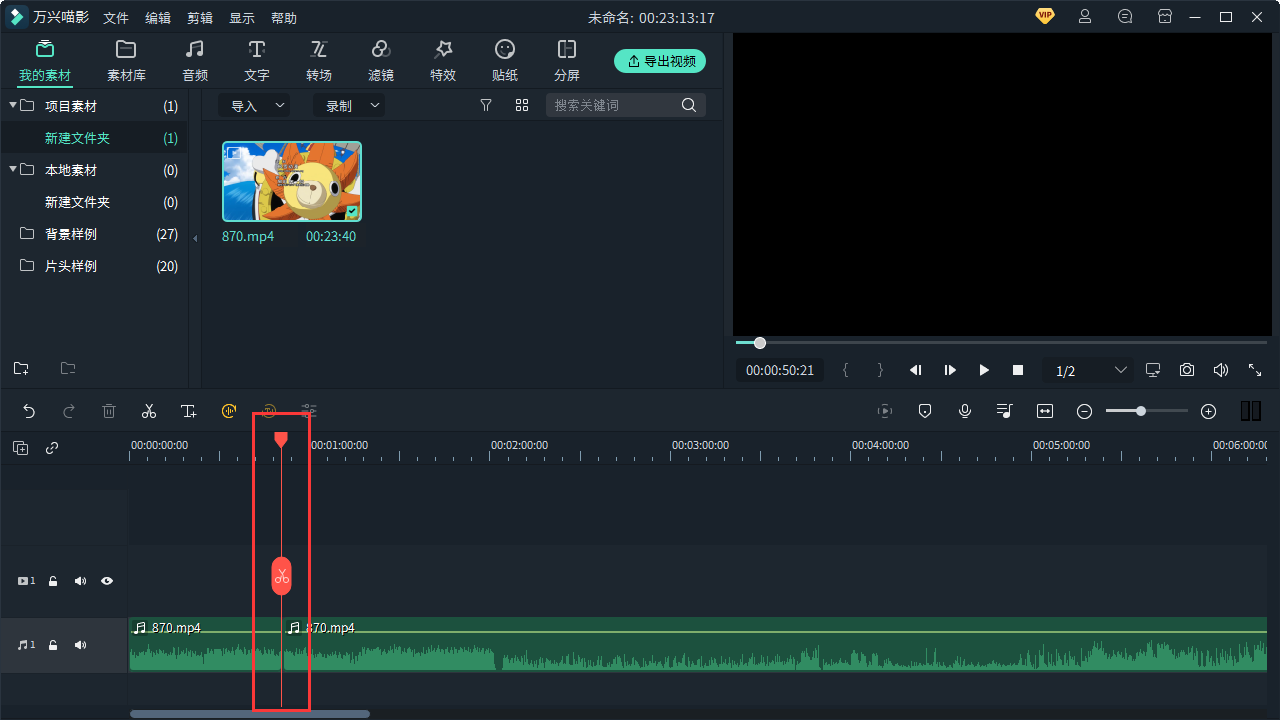Switch to the 转场 transitions tab
The image size is (1280, 720).
(319, 60)
